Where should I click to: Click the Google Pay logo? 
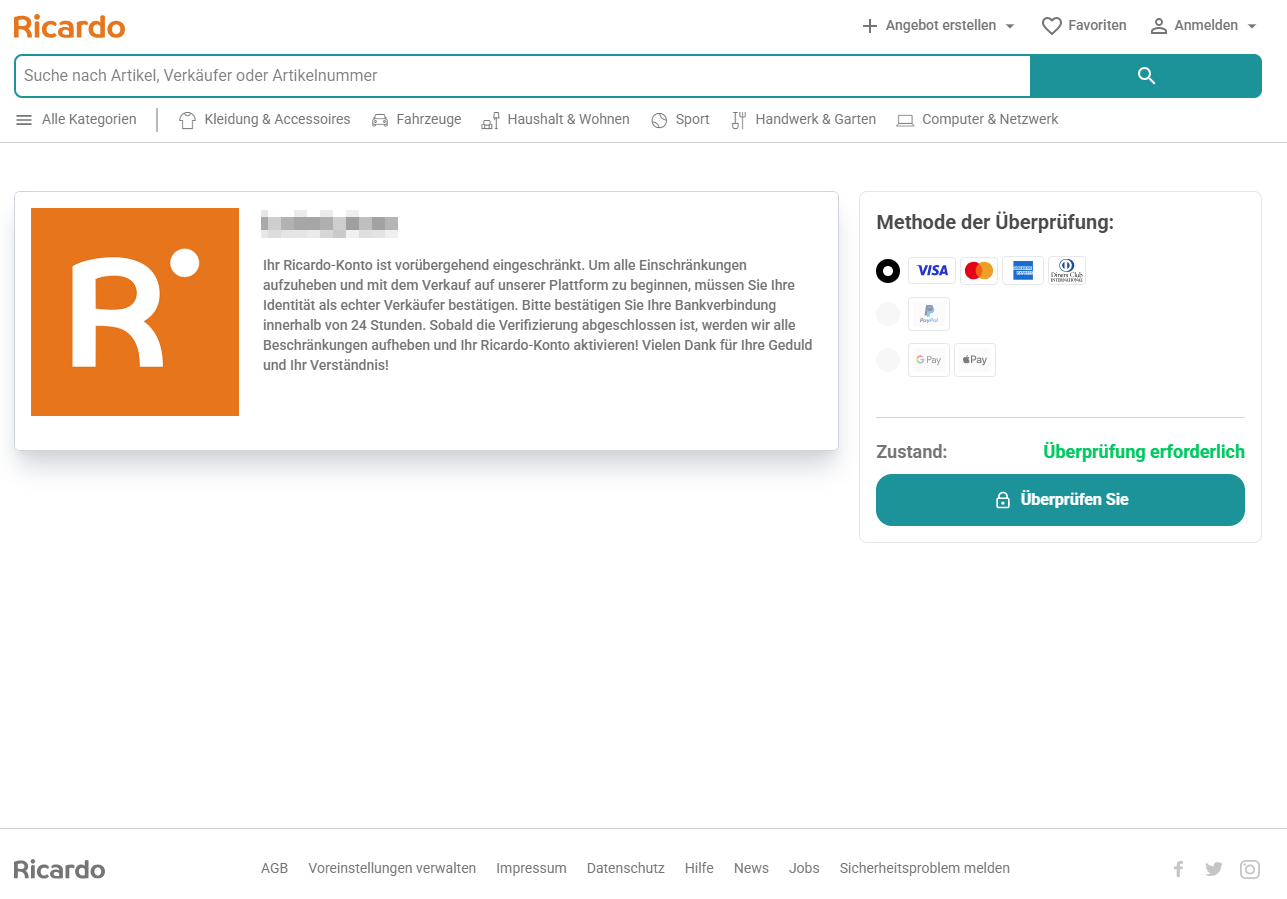tap(929, 360)
